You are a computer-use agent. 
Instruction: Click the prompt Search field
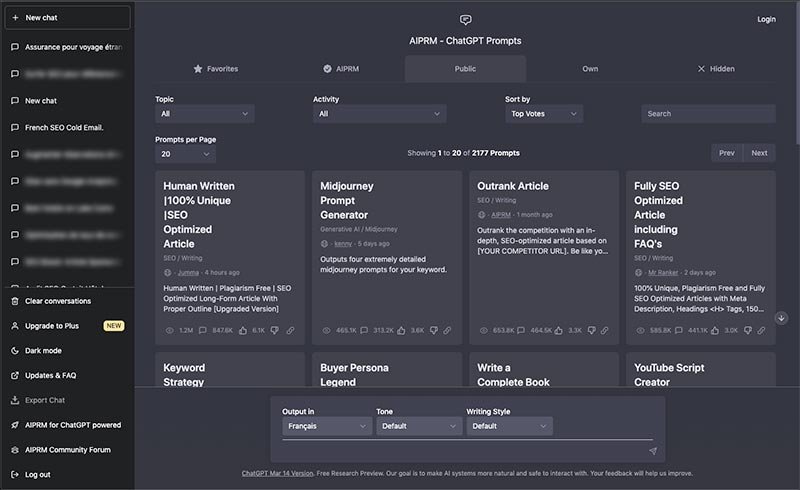point(708,114)
